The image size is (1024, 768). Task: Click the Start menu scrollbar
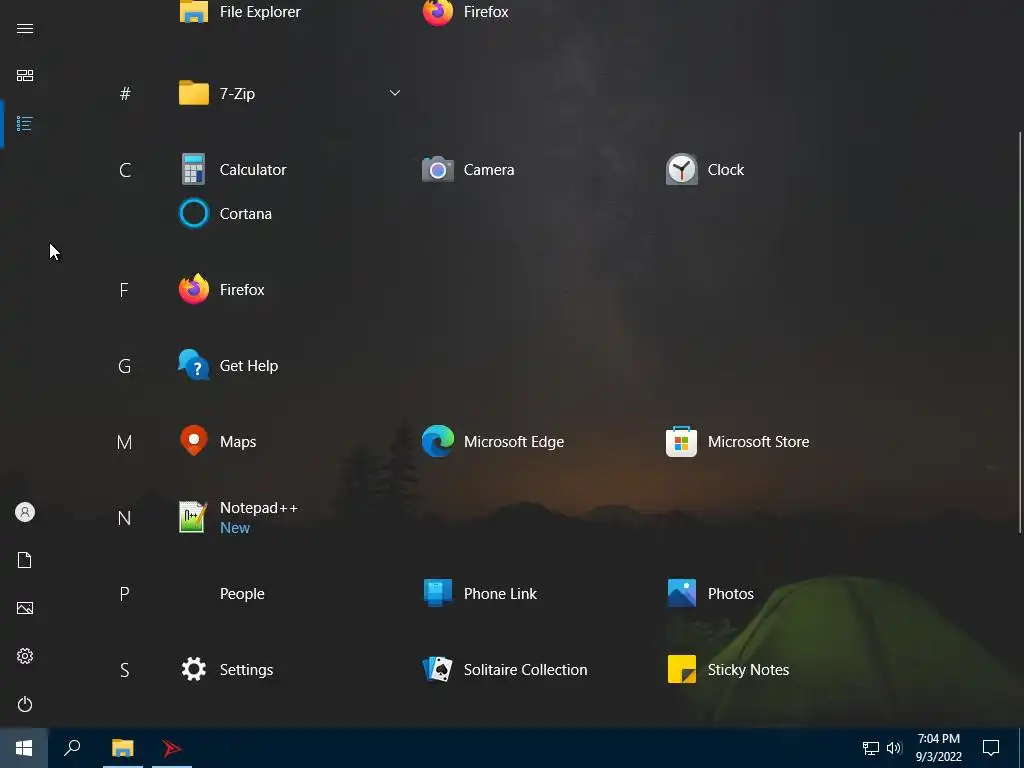[x=1019, y=332]
